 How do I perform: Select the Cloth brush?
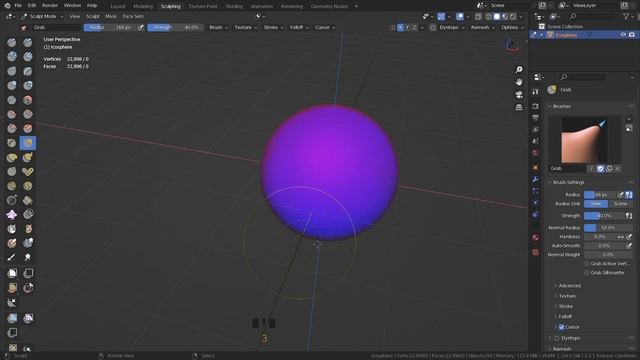[x=12, y=214]
